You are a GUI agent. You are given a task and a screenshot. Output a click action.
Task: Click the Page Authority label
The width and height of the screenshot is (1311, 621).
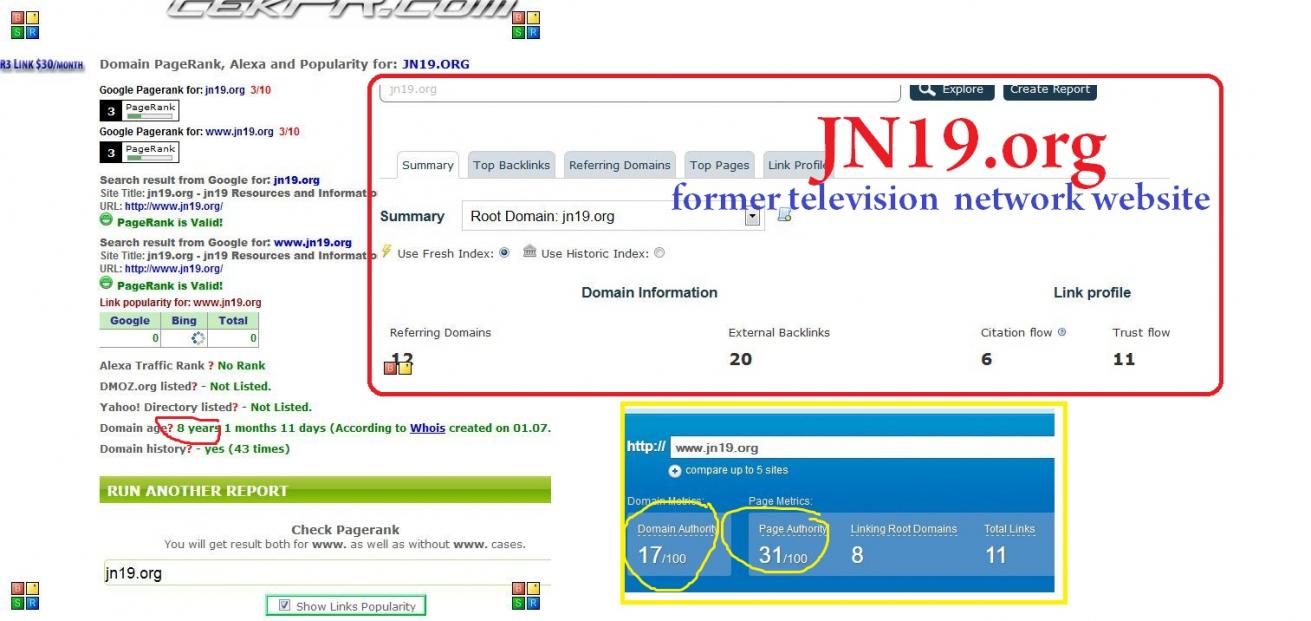click(793, 529)
